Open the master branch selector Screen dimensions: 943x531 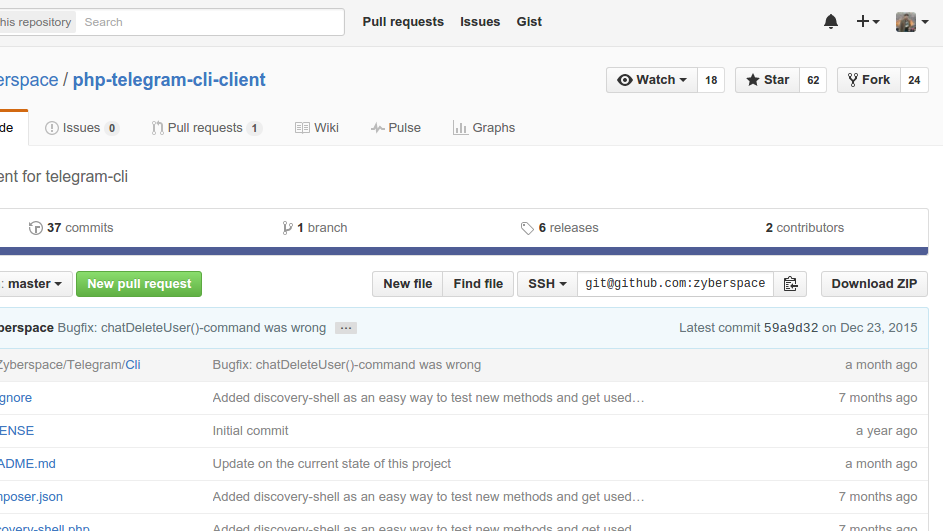pos(34,284)
